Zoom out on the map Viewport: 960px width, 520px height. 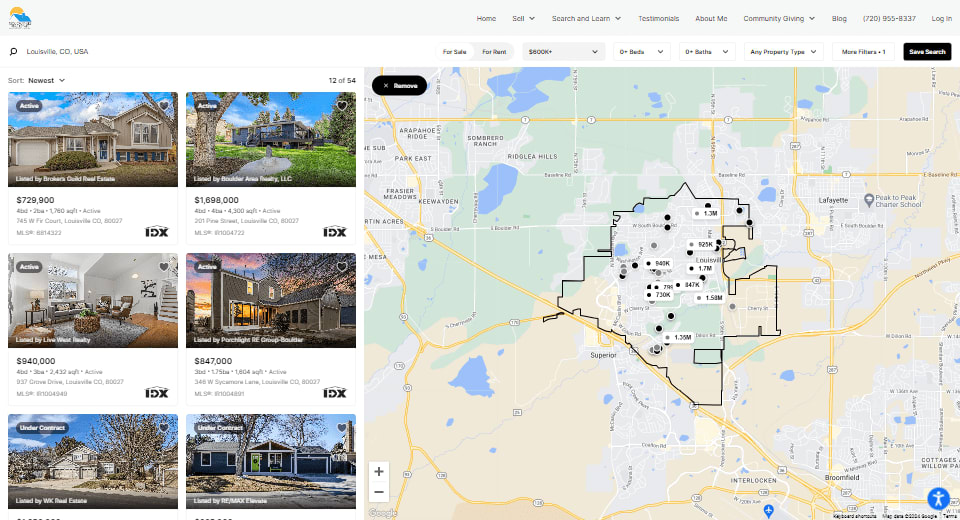point(379,492)
